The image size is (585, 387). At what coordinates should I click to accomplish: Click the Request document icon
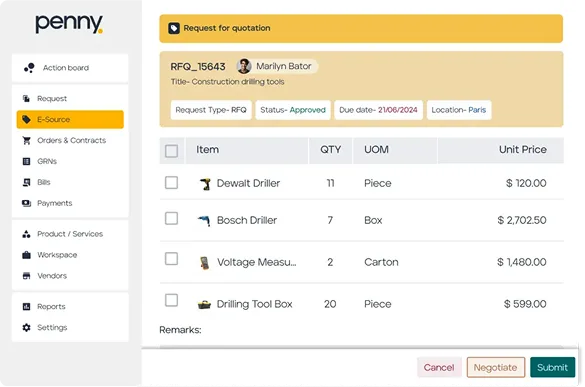[26, 99]
